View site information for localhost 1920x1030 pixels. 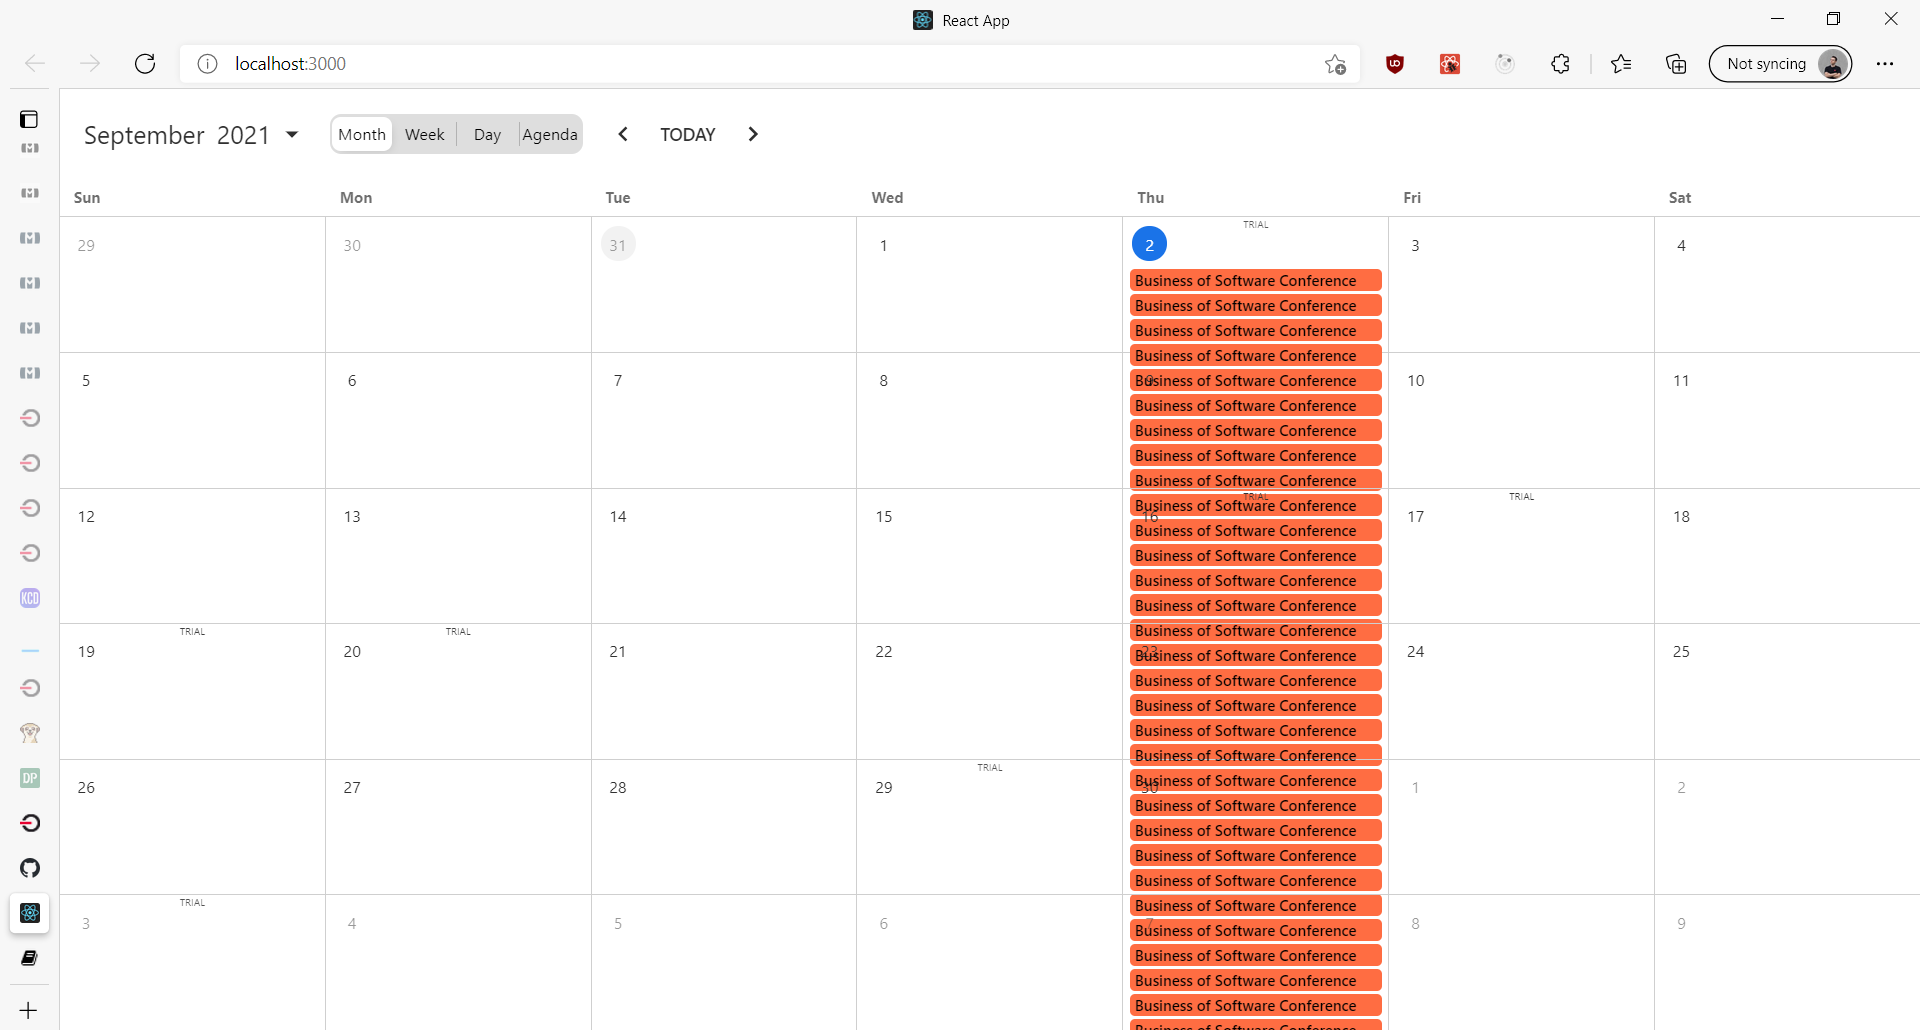click(207, 64)
